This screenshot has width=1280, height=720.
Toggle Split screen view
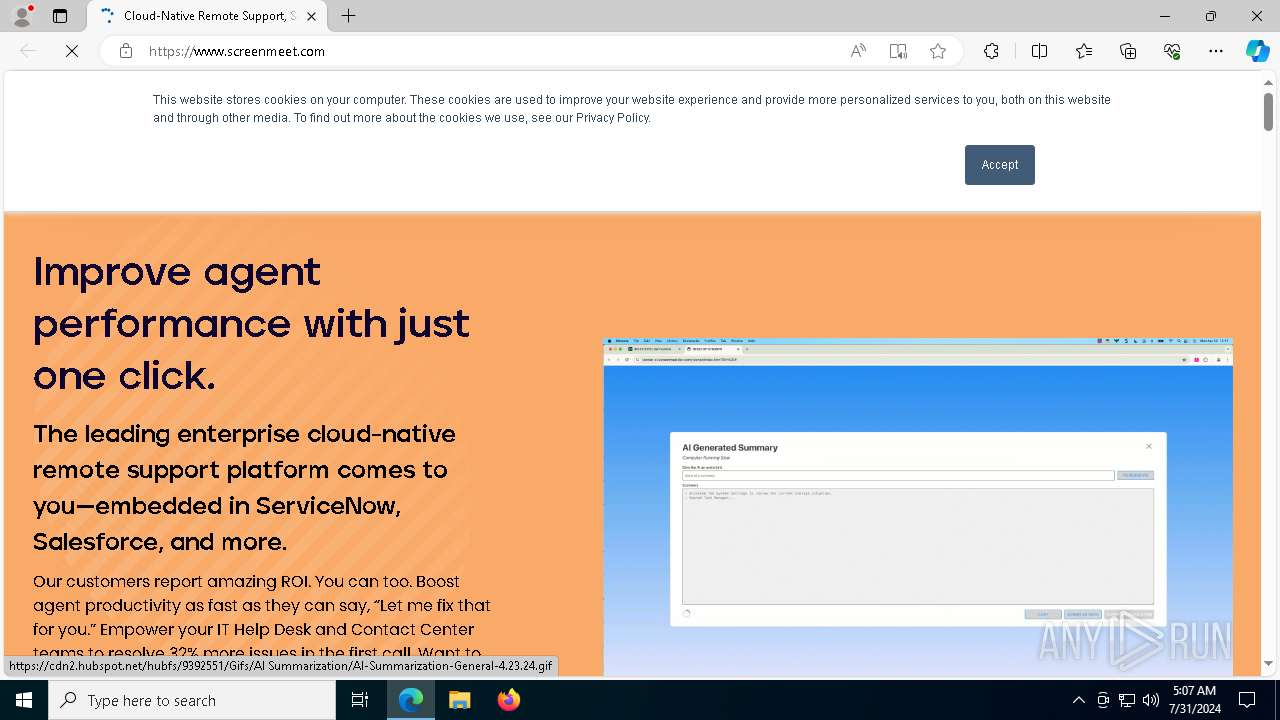pyautogui.click(x=1039, y=51)
